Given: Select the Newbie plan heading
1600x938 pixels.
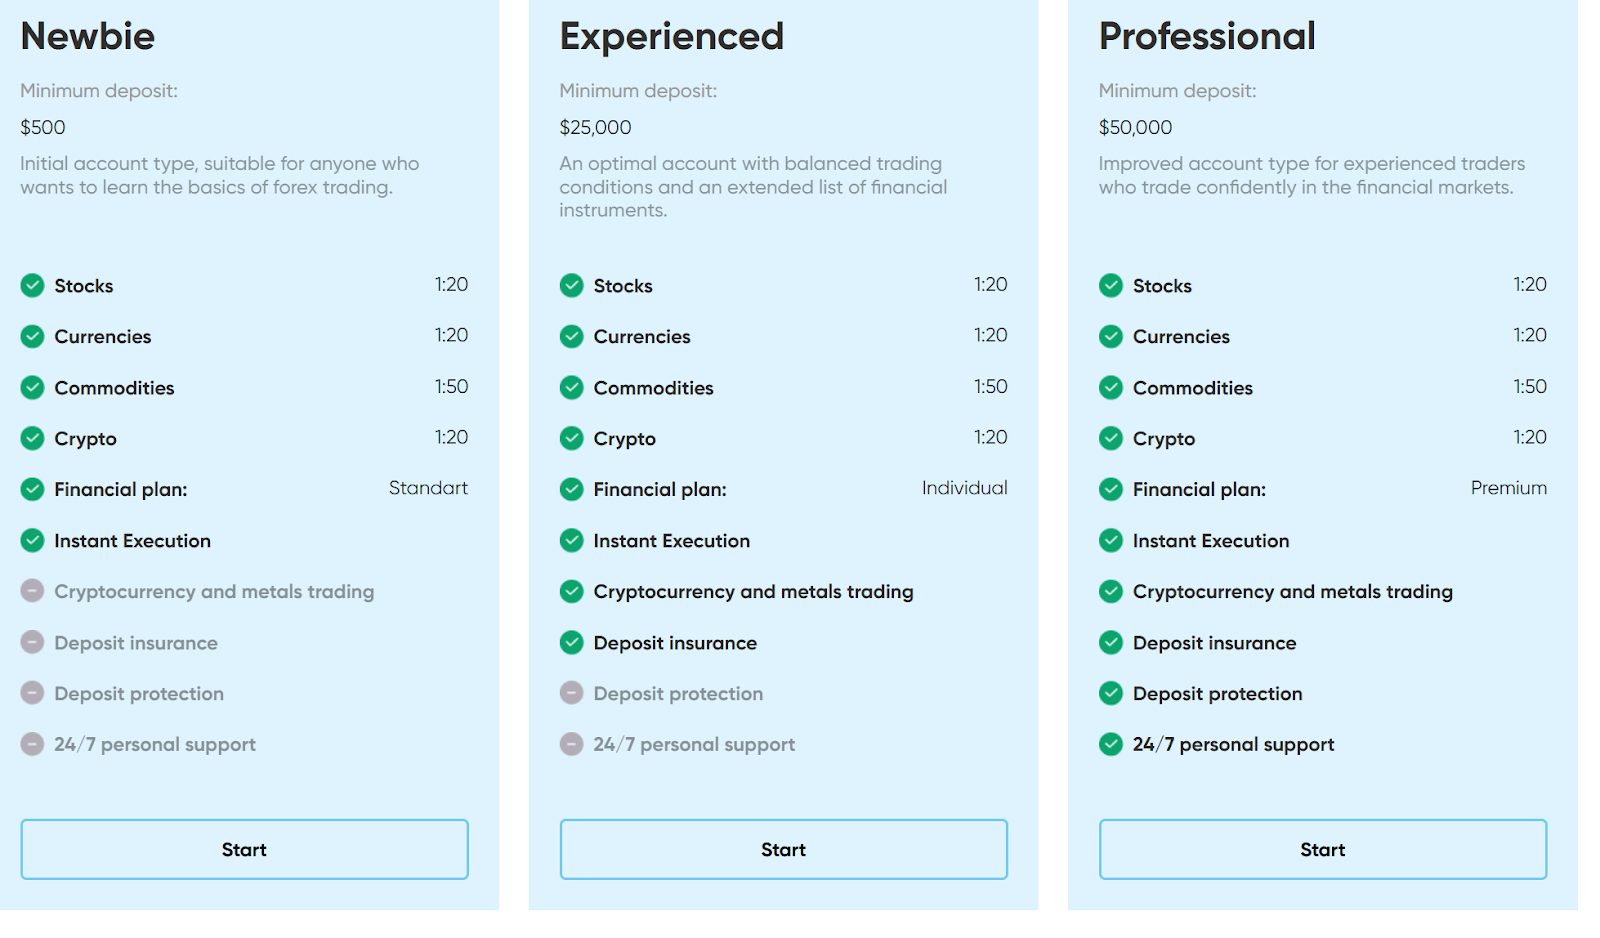Looking at the screenshot, I should (x=88, y=36).
